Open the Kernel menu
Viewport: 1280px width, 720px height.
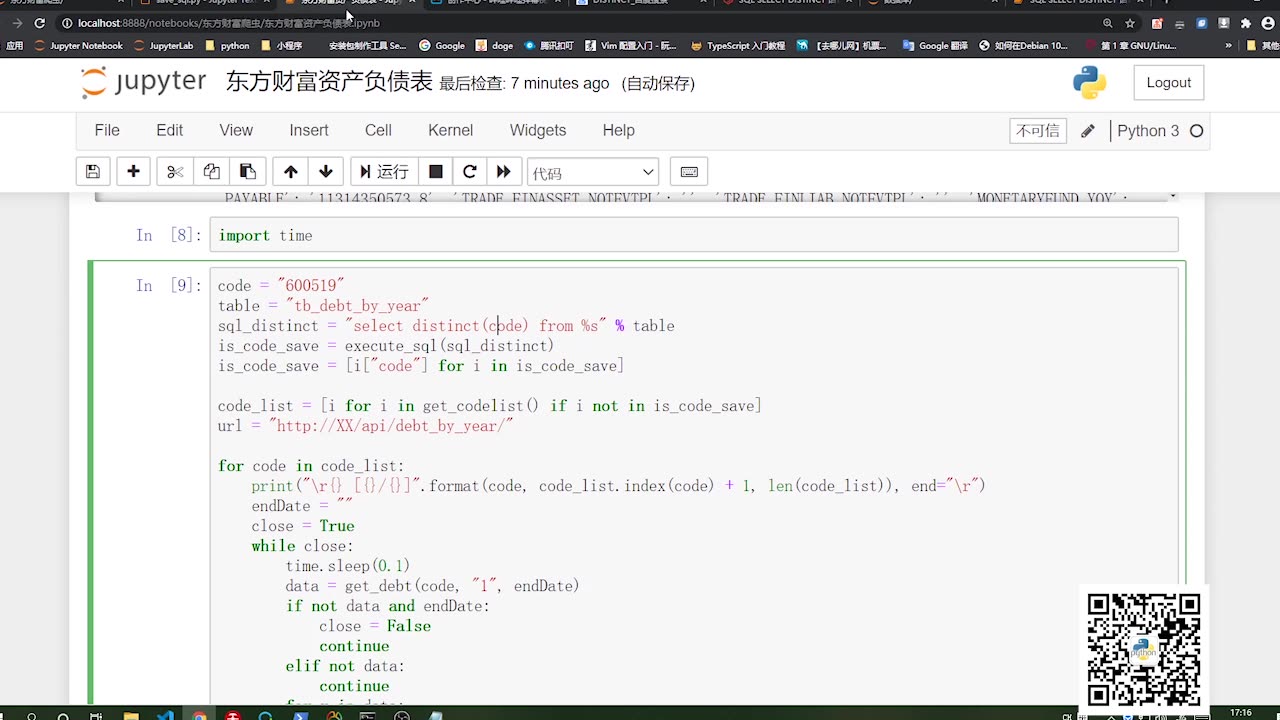click(x=450, y=130)
